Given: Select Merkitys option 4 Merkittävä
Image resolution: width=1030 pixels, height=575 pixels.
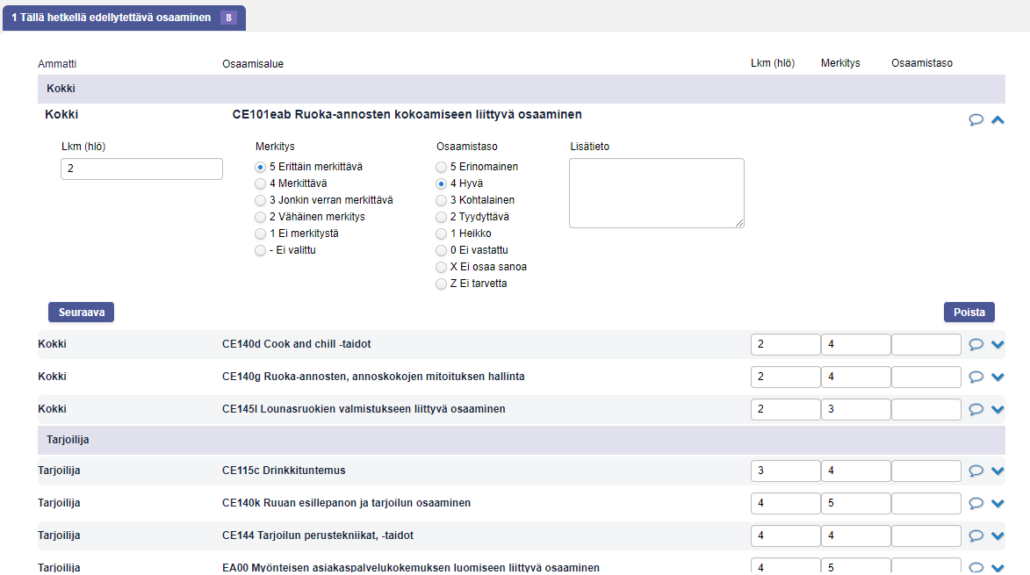Looking at the screenshot, I should coord(261,184).
